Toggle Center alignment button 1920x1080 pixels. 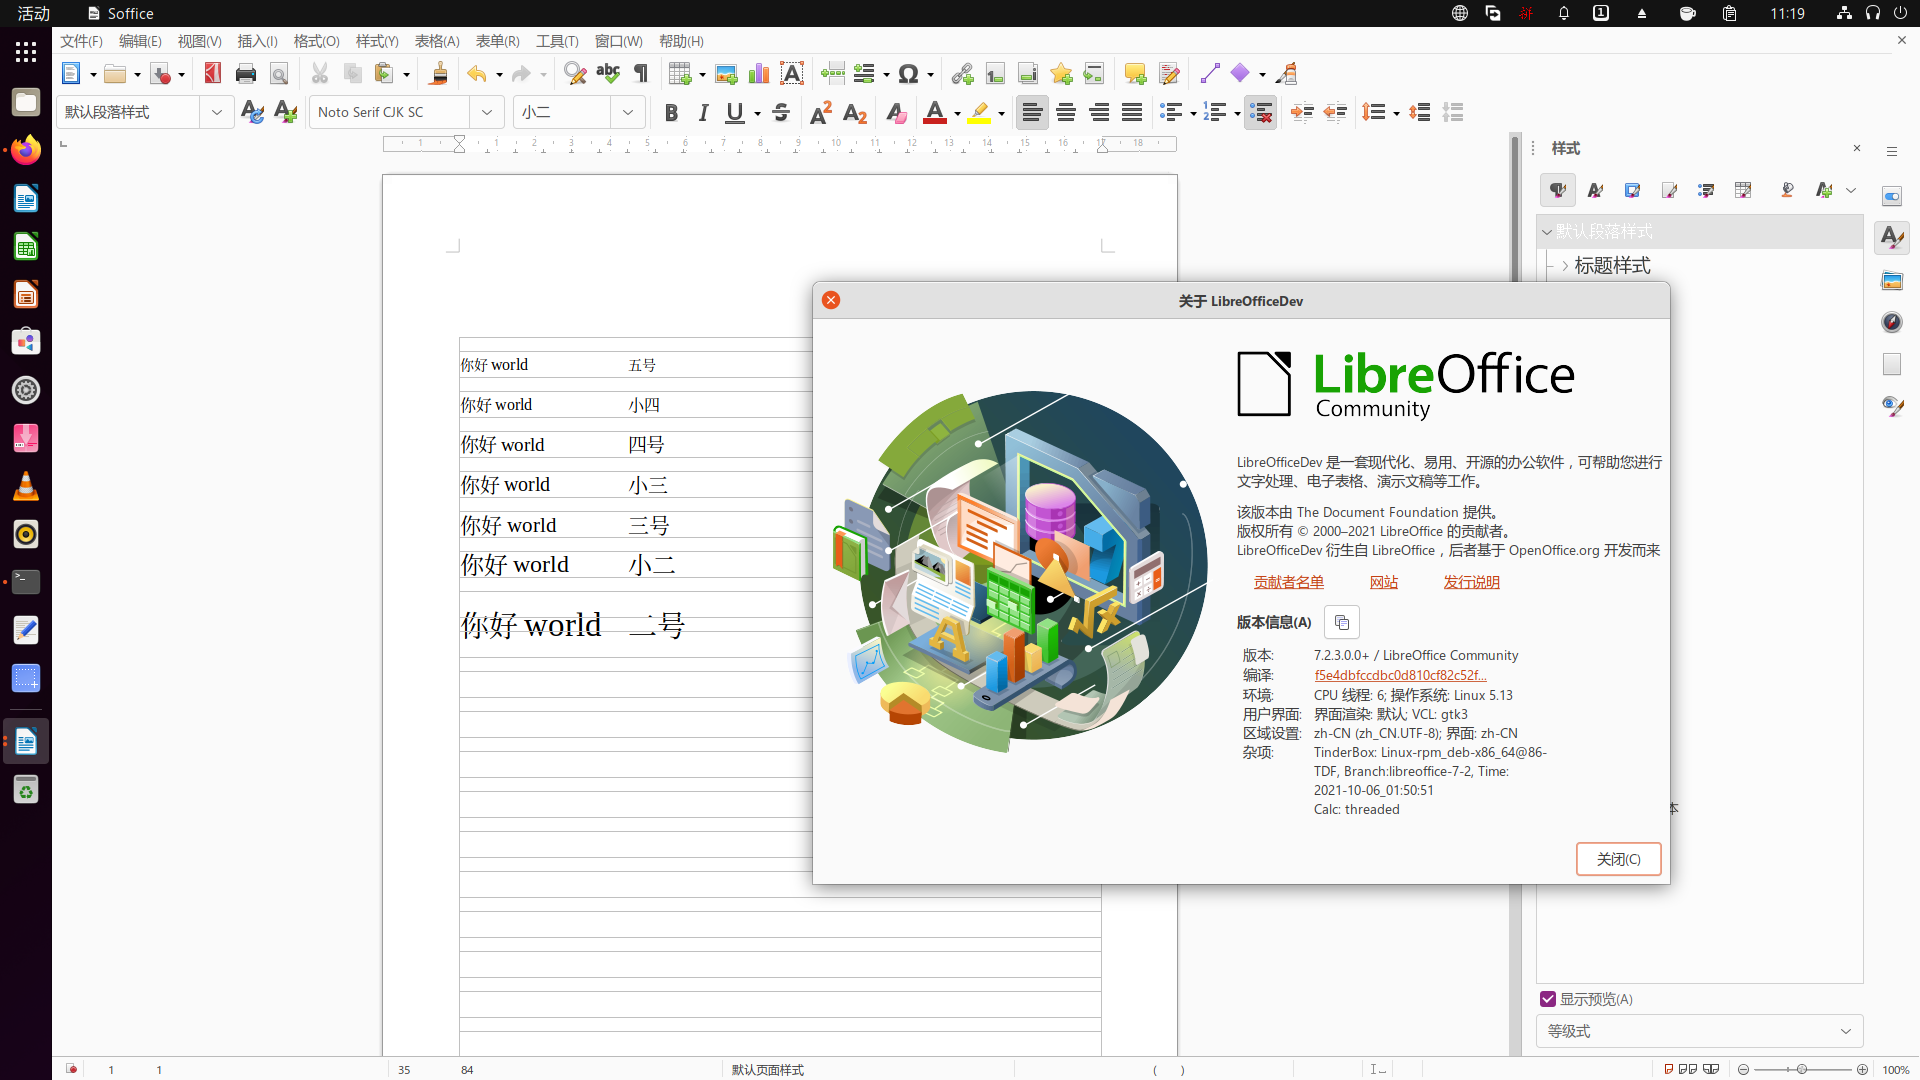(1066, 112)
